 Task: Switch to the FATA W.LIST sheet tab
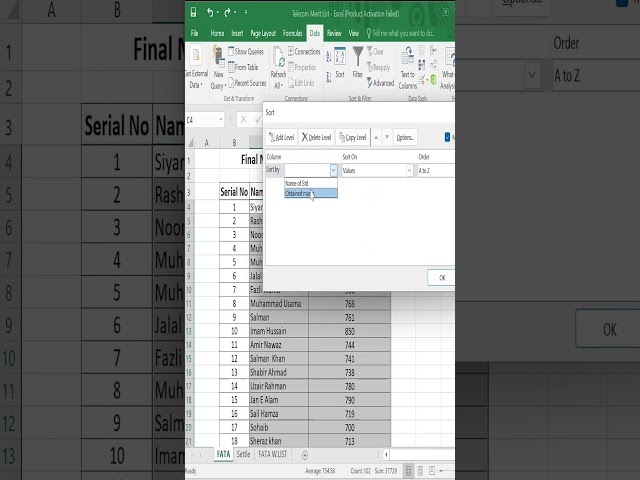273,454
